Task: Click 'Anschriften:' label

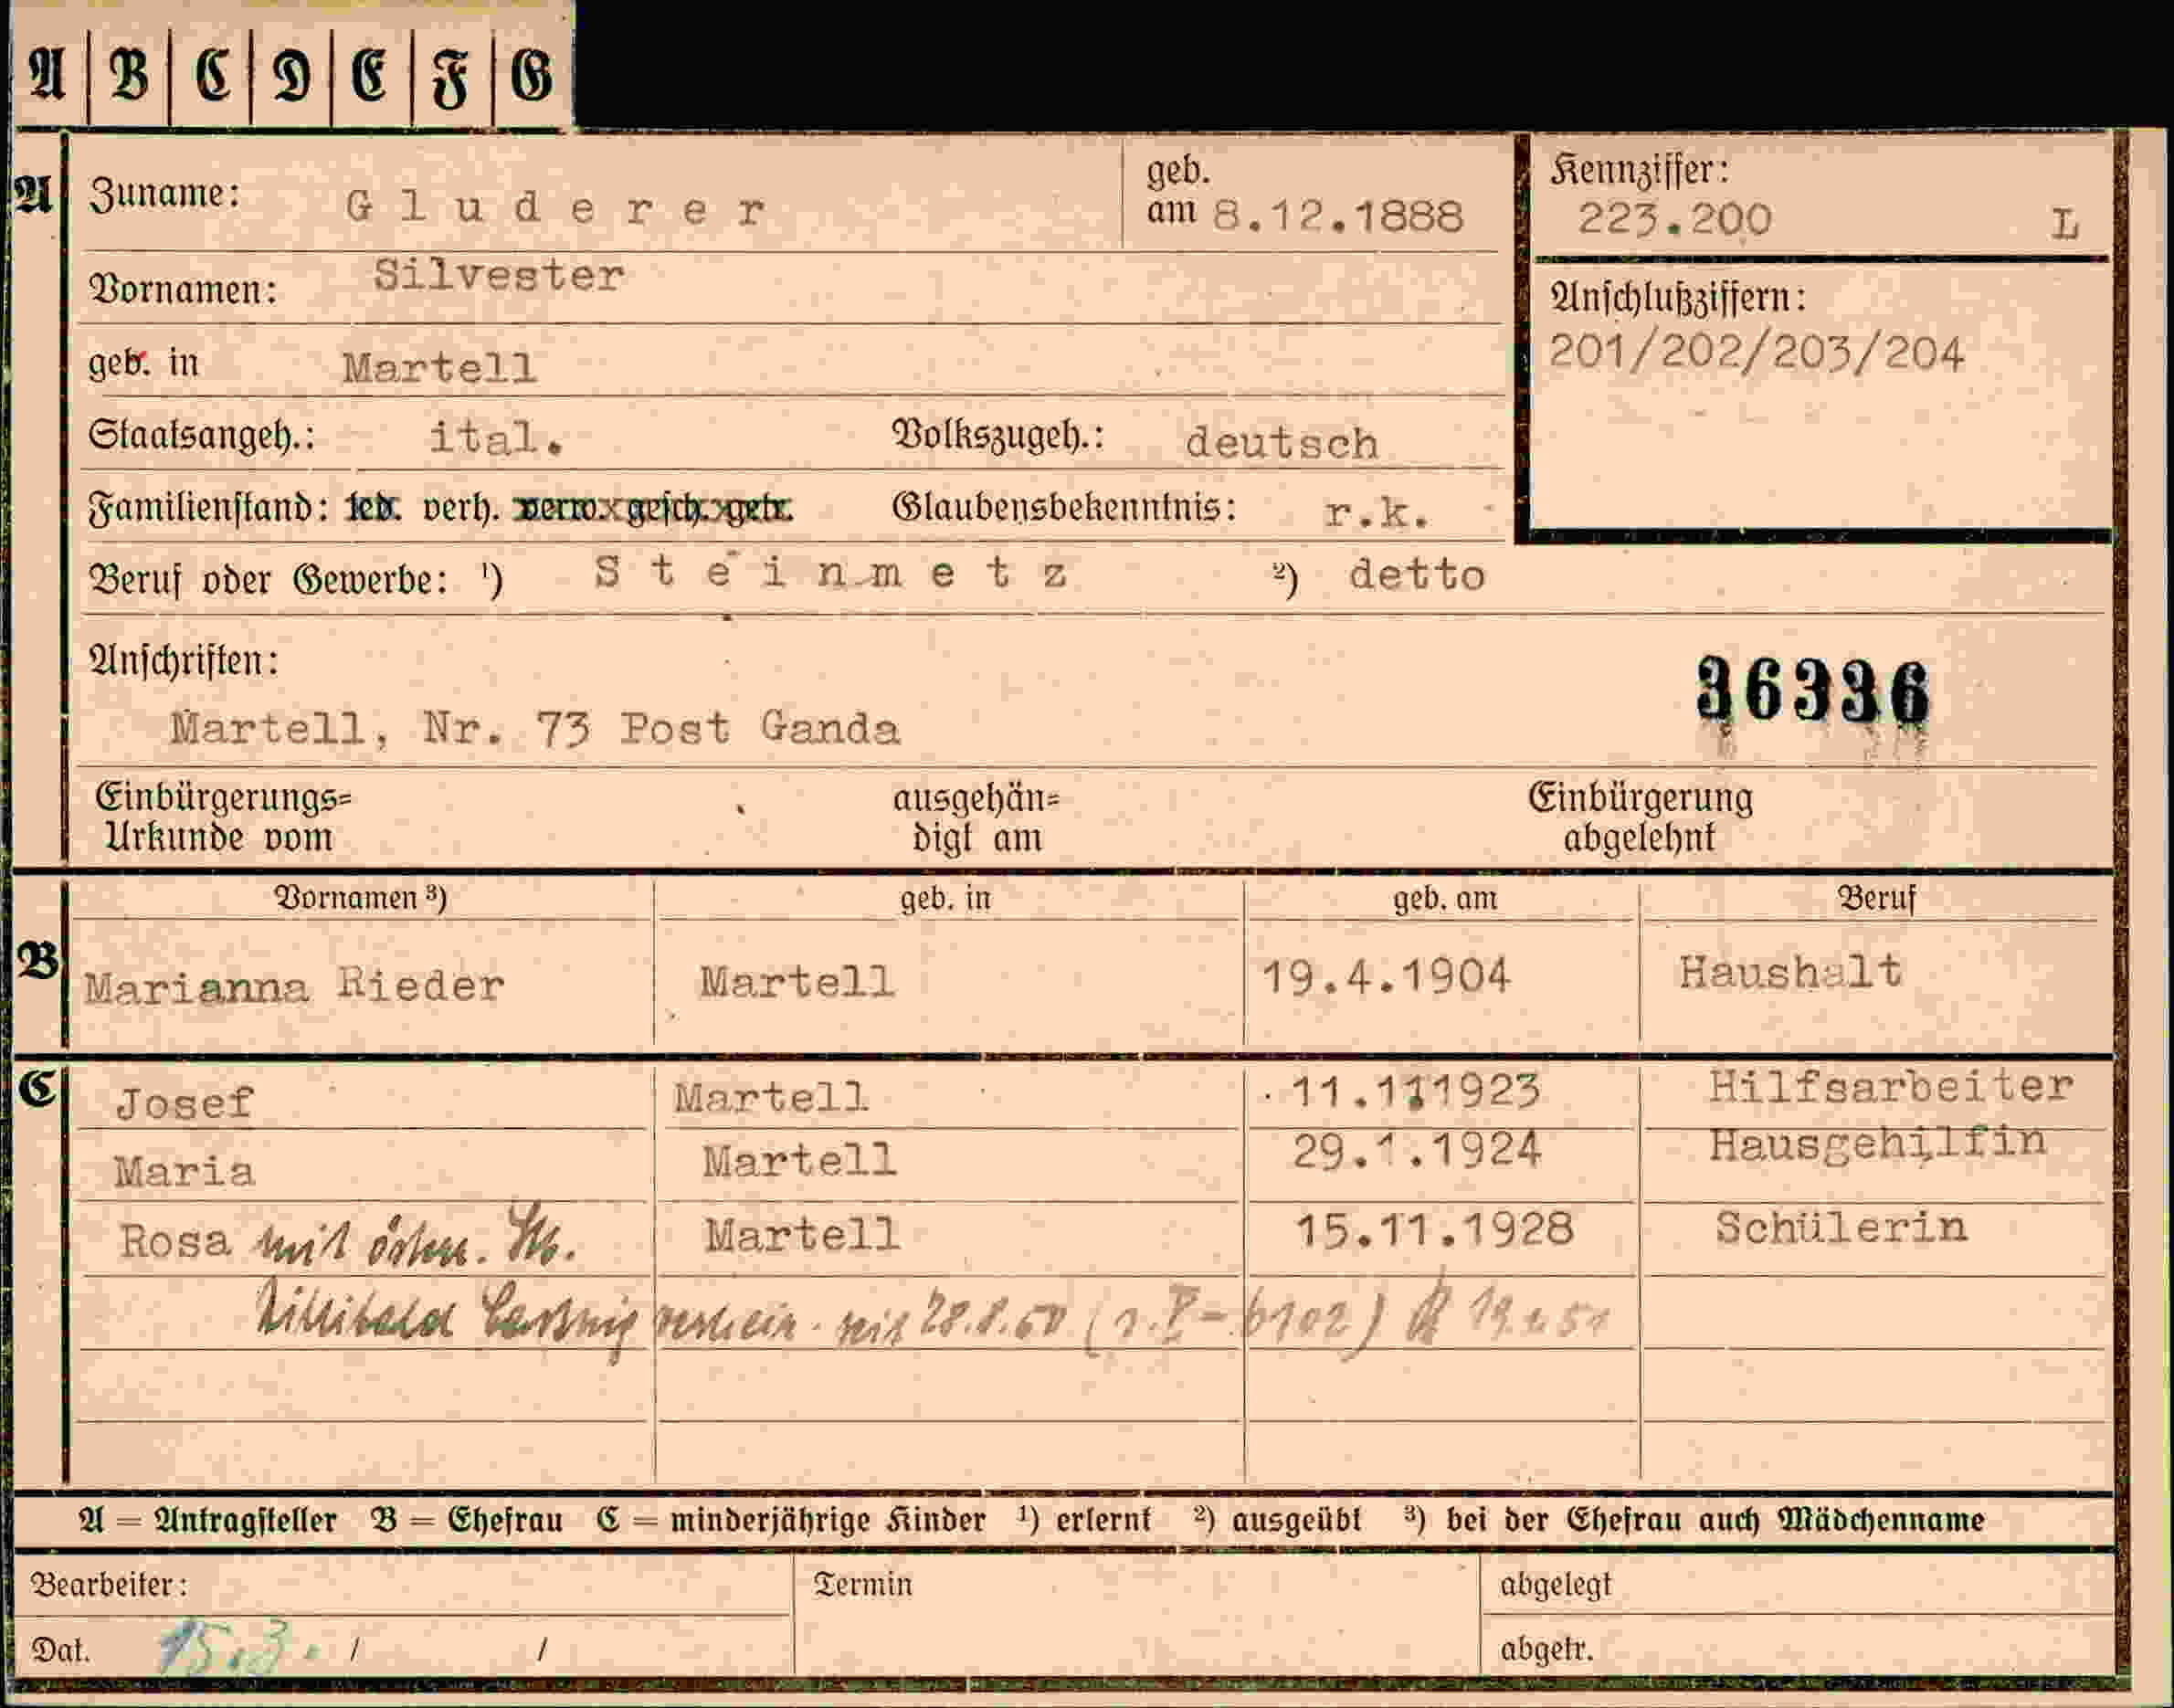Action: 184,661
